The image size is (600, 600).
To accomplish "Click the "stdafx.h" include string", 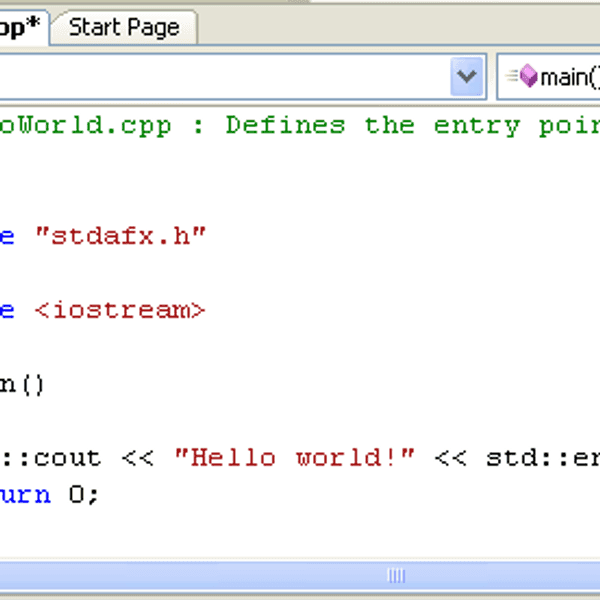I will click(x=121, y=236).
